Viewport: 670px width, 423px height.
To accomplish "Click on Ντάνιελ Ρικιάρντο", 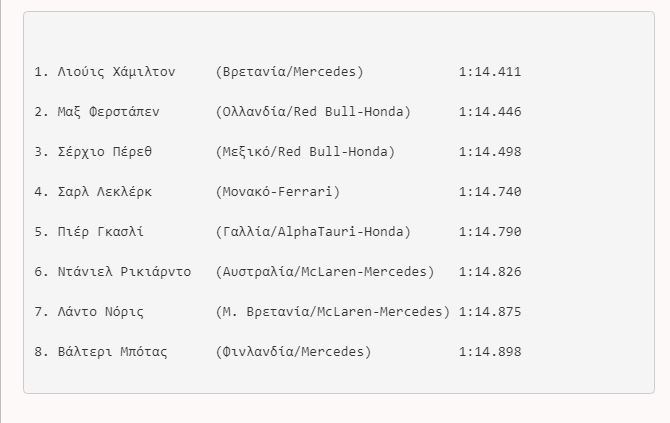I will [124, 272].
